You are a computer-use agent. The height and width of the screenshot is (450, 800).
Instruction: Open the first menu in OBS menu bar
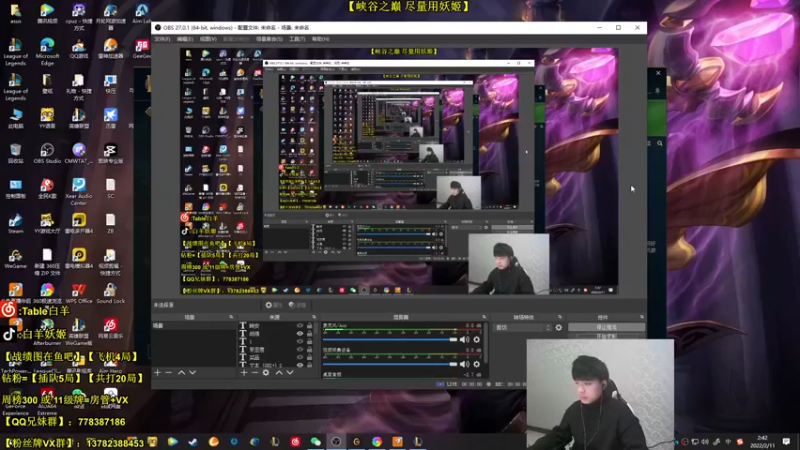162,39
